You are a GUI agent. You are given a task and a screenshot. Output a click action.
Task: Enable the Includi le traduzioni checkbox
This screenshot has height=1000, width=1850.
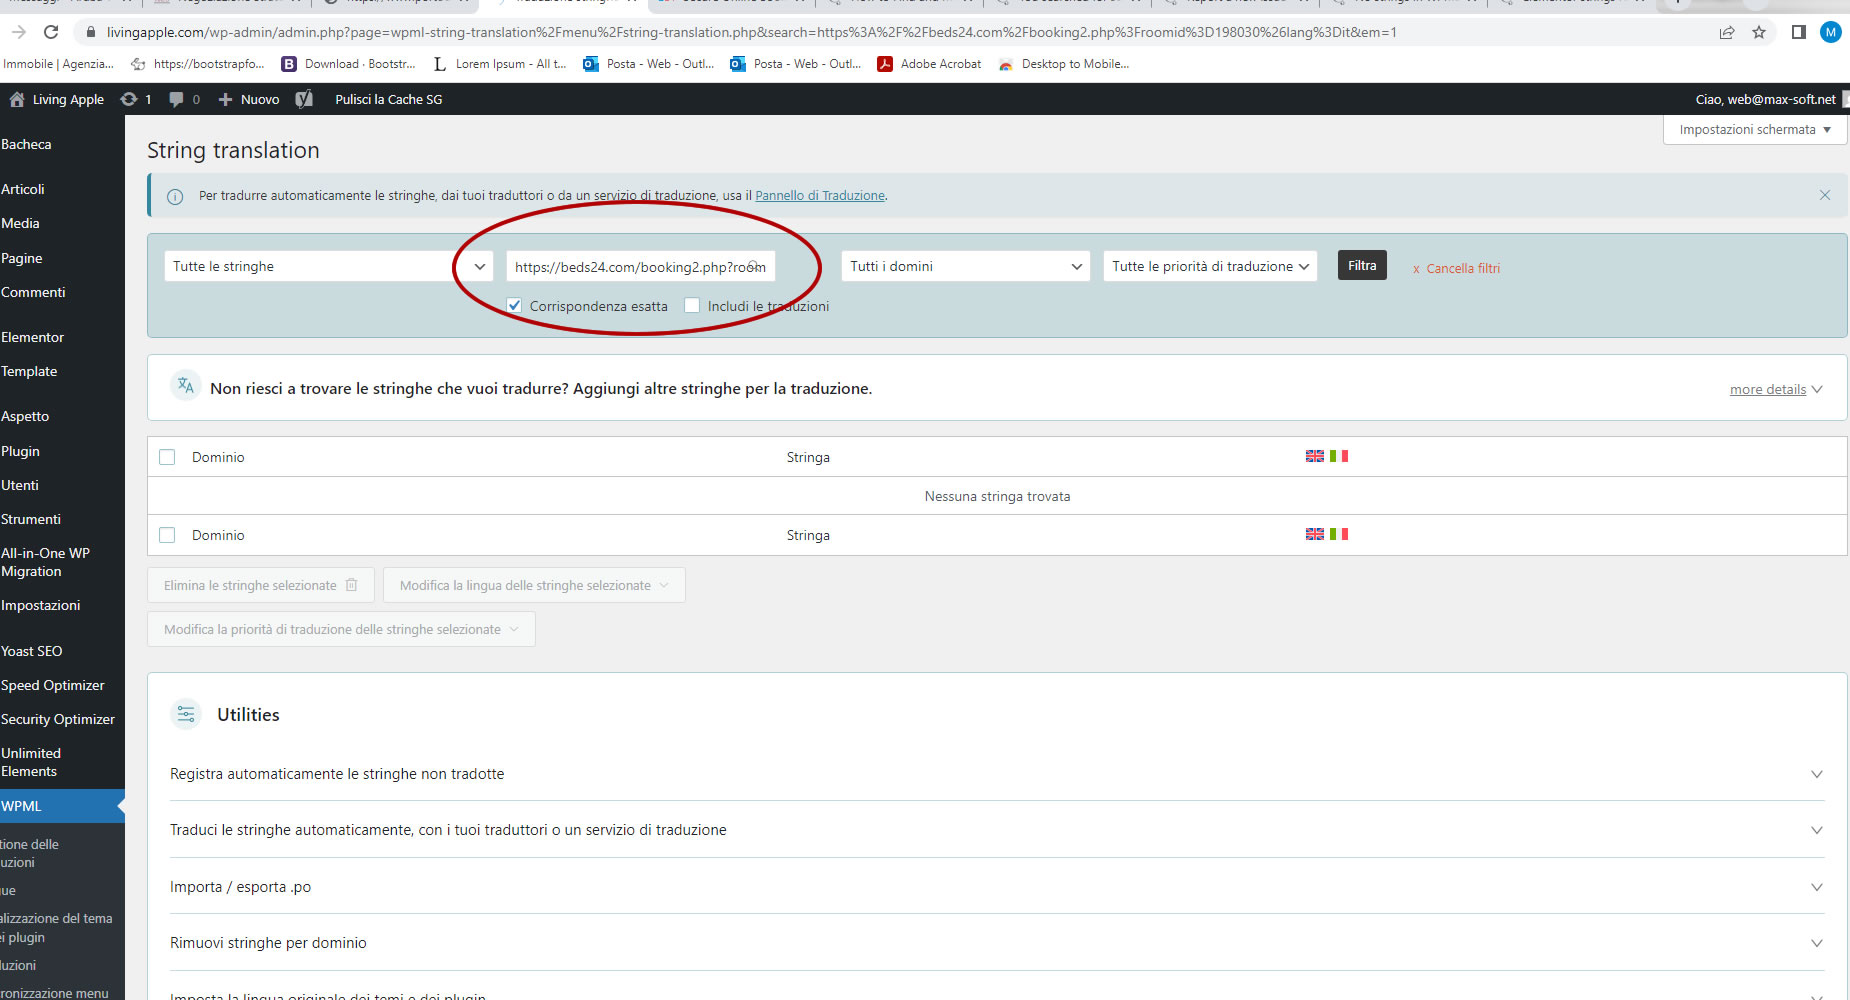(x=692, y=306)
